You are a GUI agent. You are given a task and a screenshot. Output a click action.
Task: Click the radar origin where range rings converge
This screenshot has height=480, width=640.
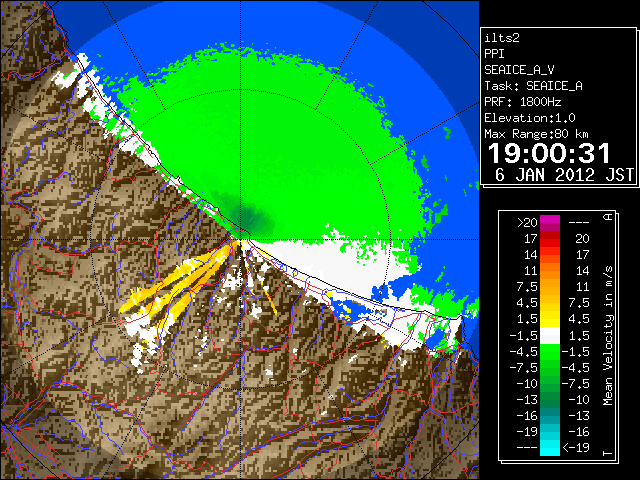click(240, 239)
